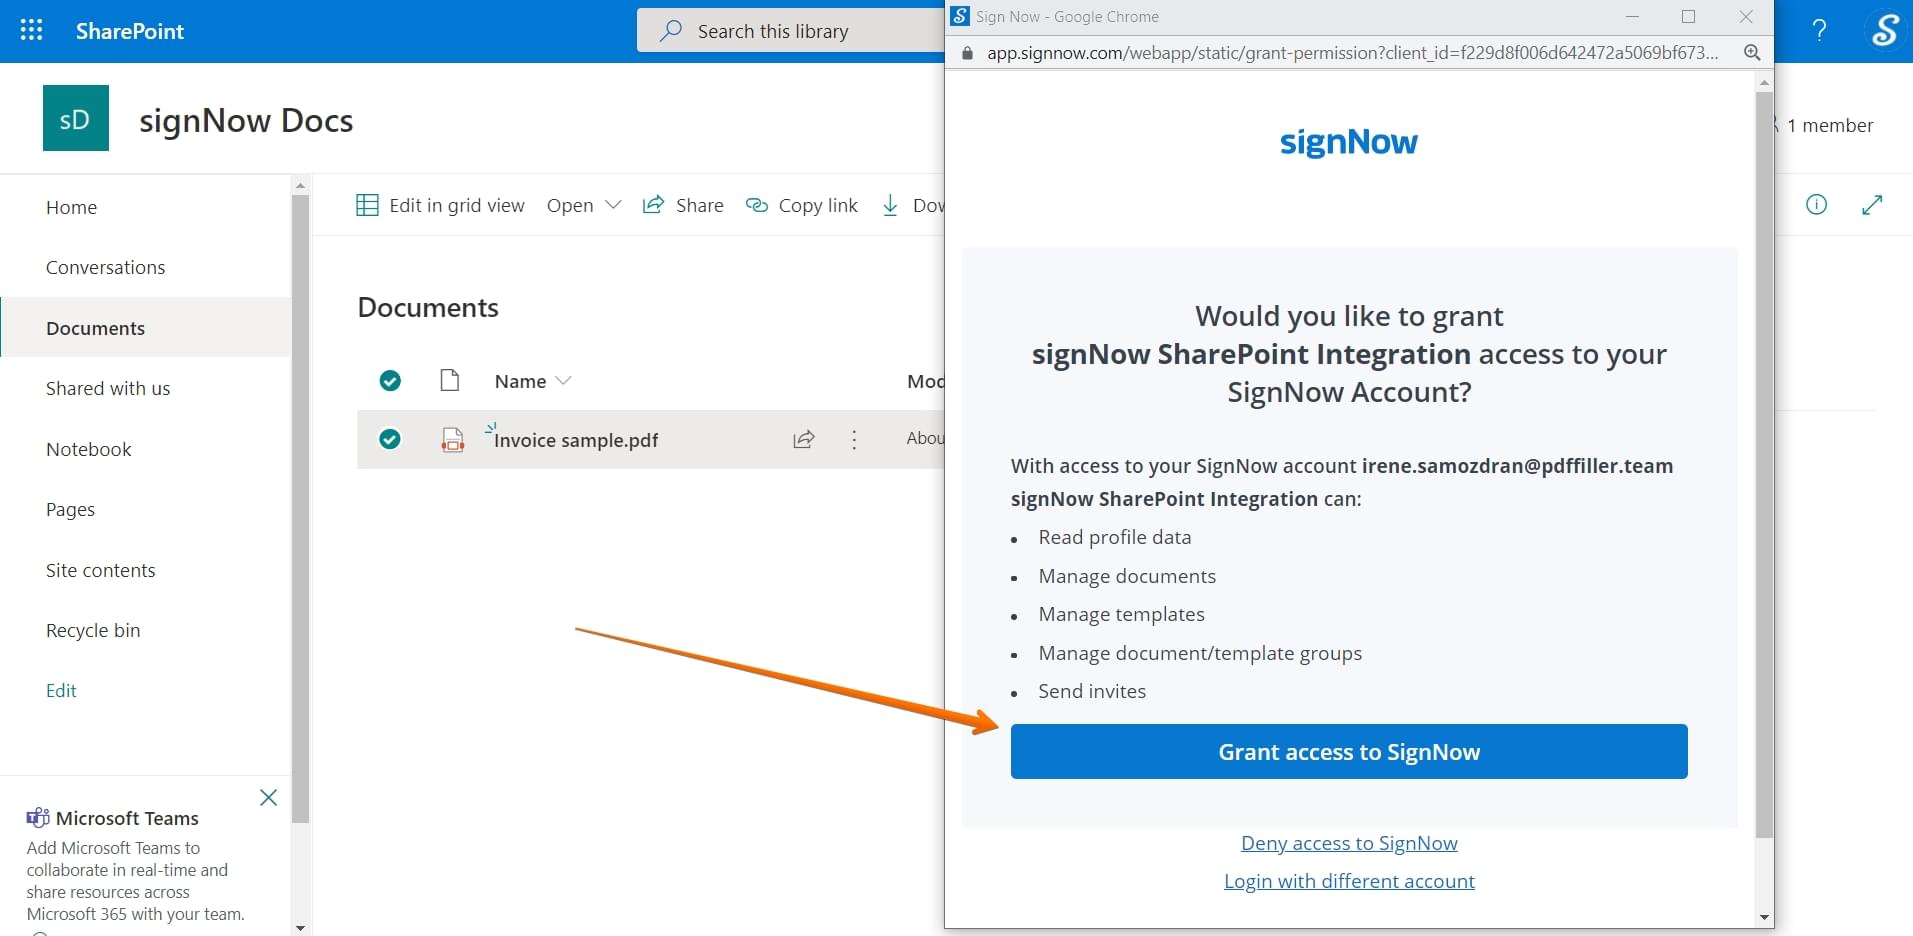
Task: Open the account profile icon in SharePoint header
Action: (x=1884, y=31)
